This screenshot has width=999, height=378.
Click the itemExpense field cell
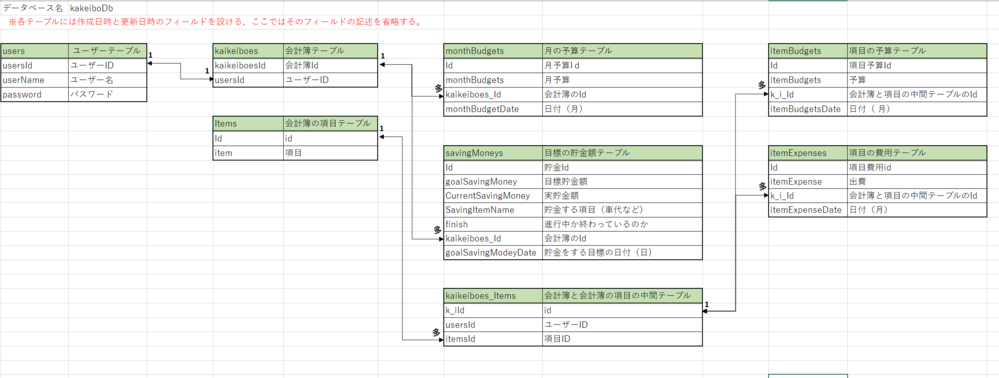(808, 182)
